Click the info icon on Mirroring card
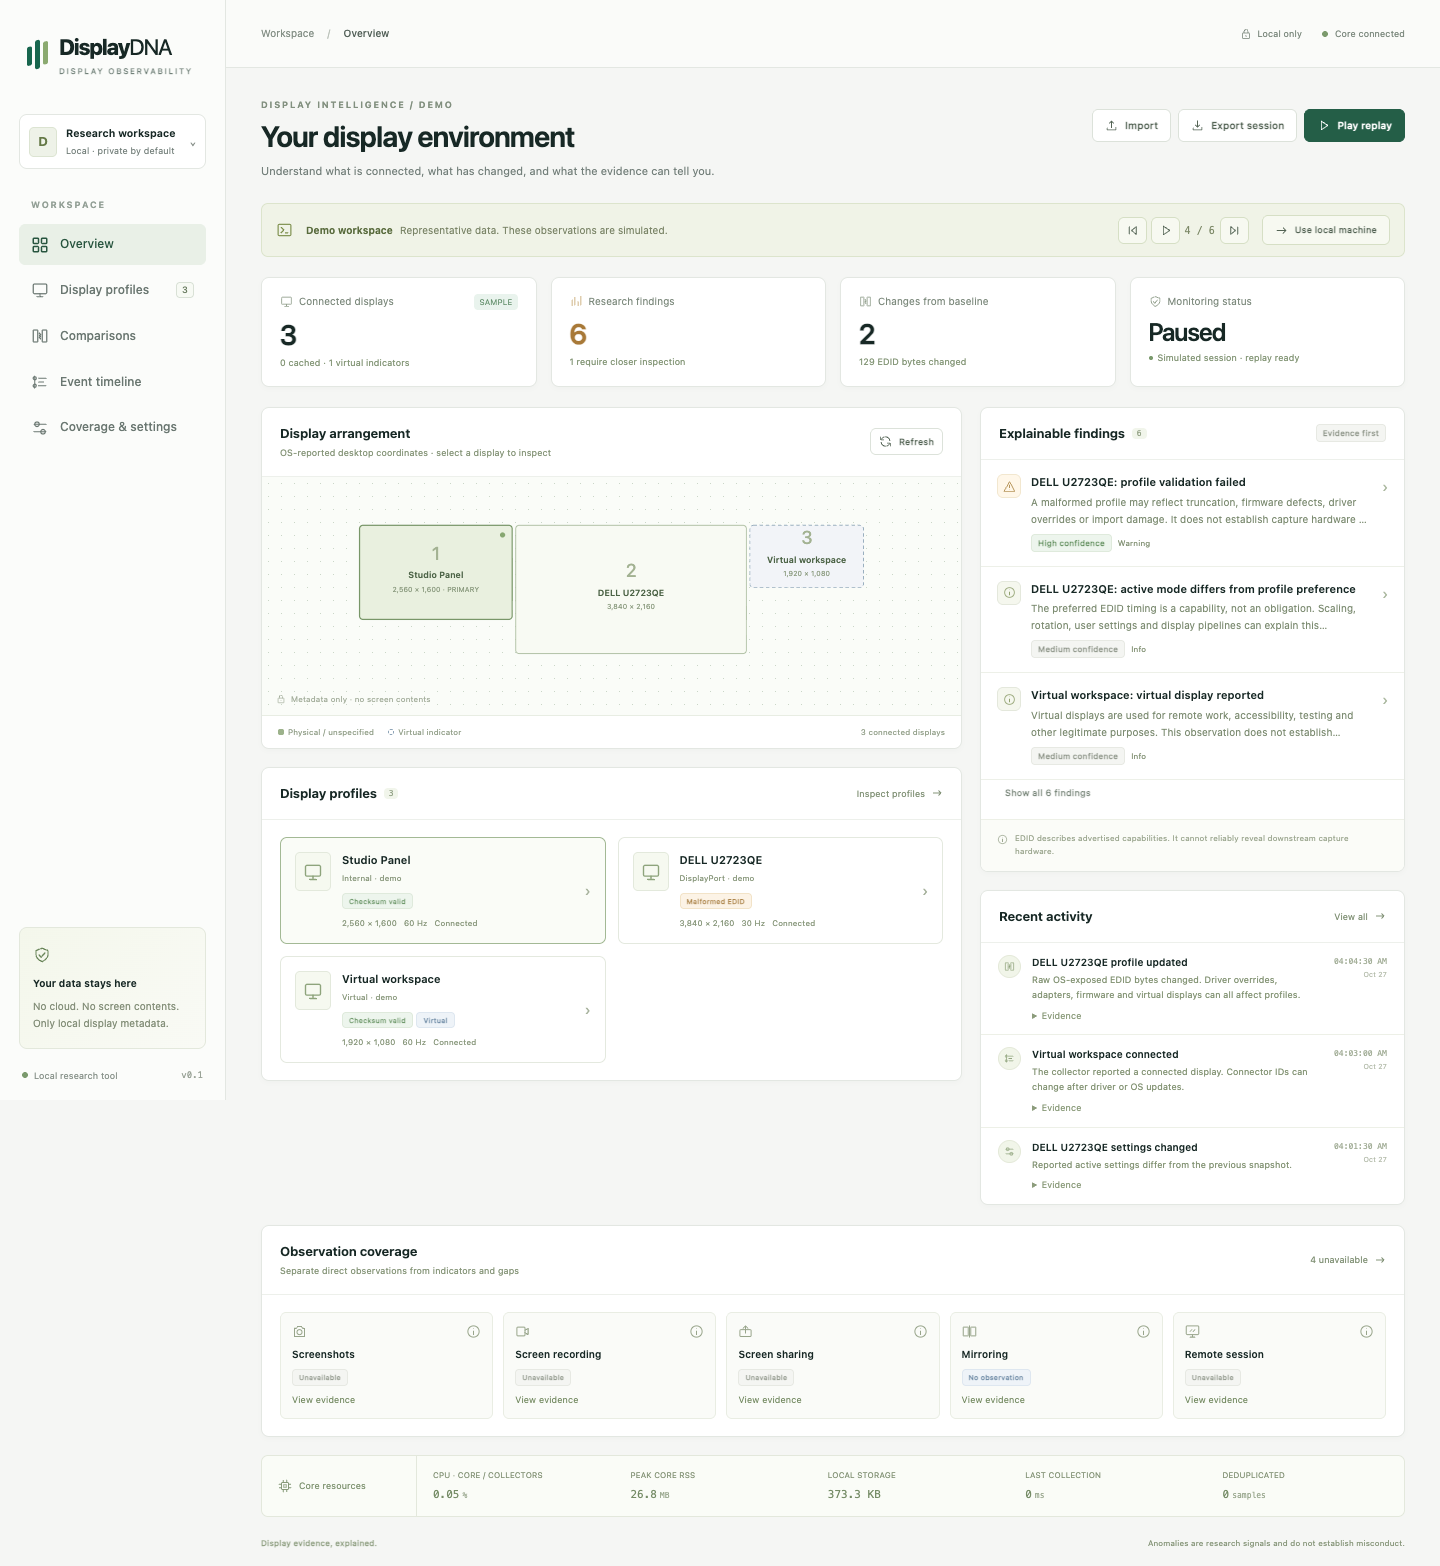 (x=1143, y=1331)
